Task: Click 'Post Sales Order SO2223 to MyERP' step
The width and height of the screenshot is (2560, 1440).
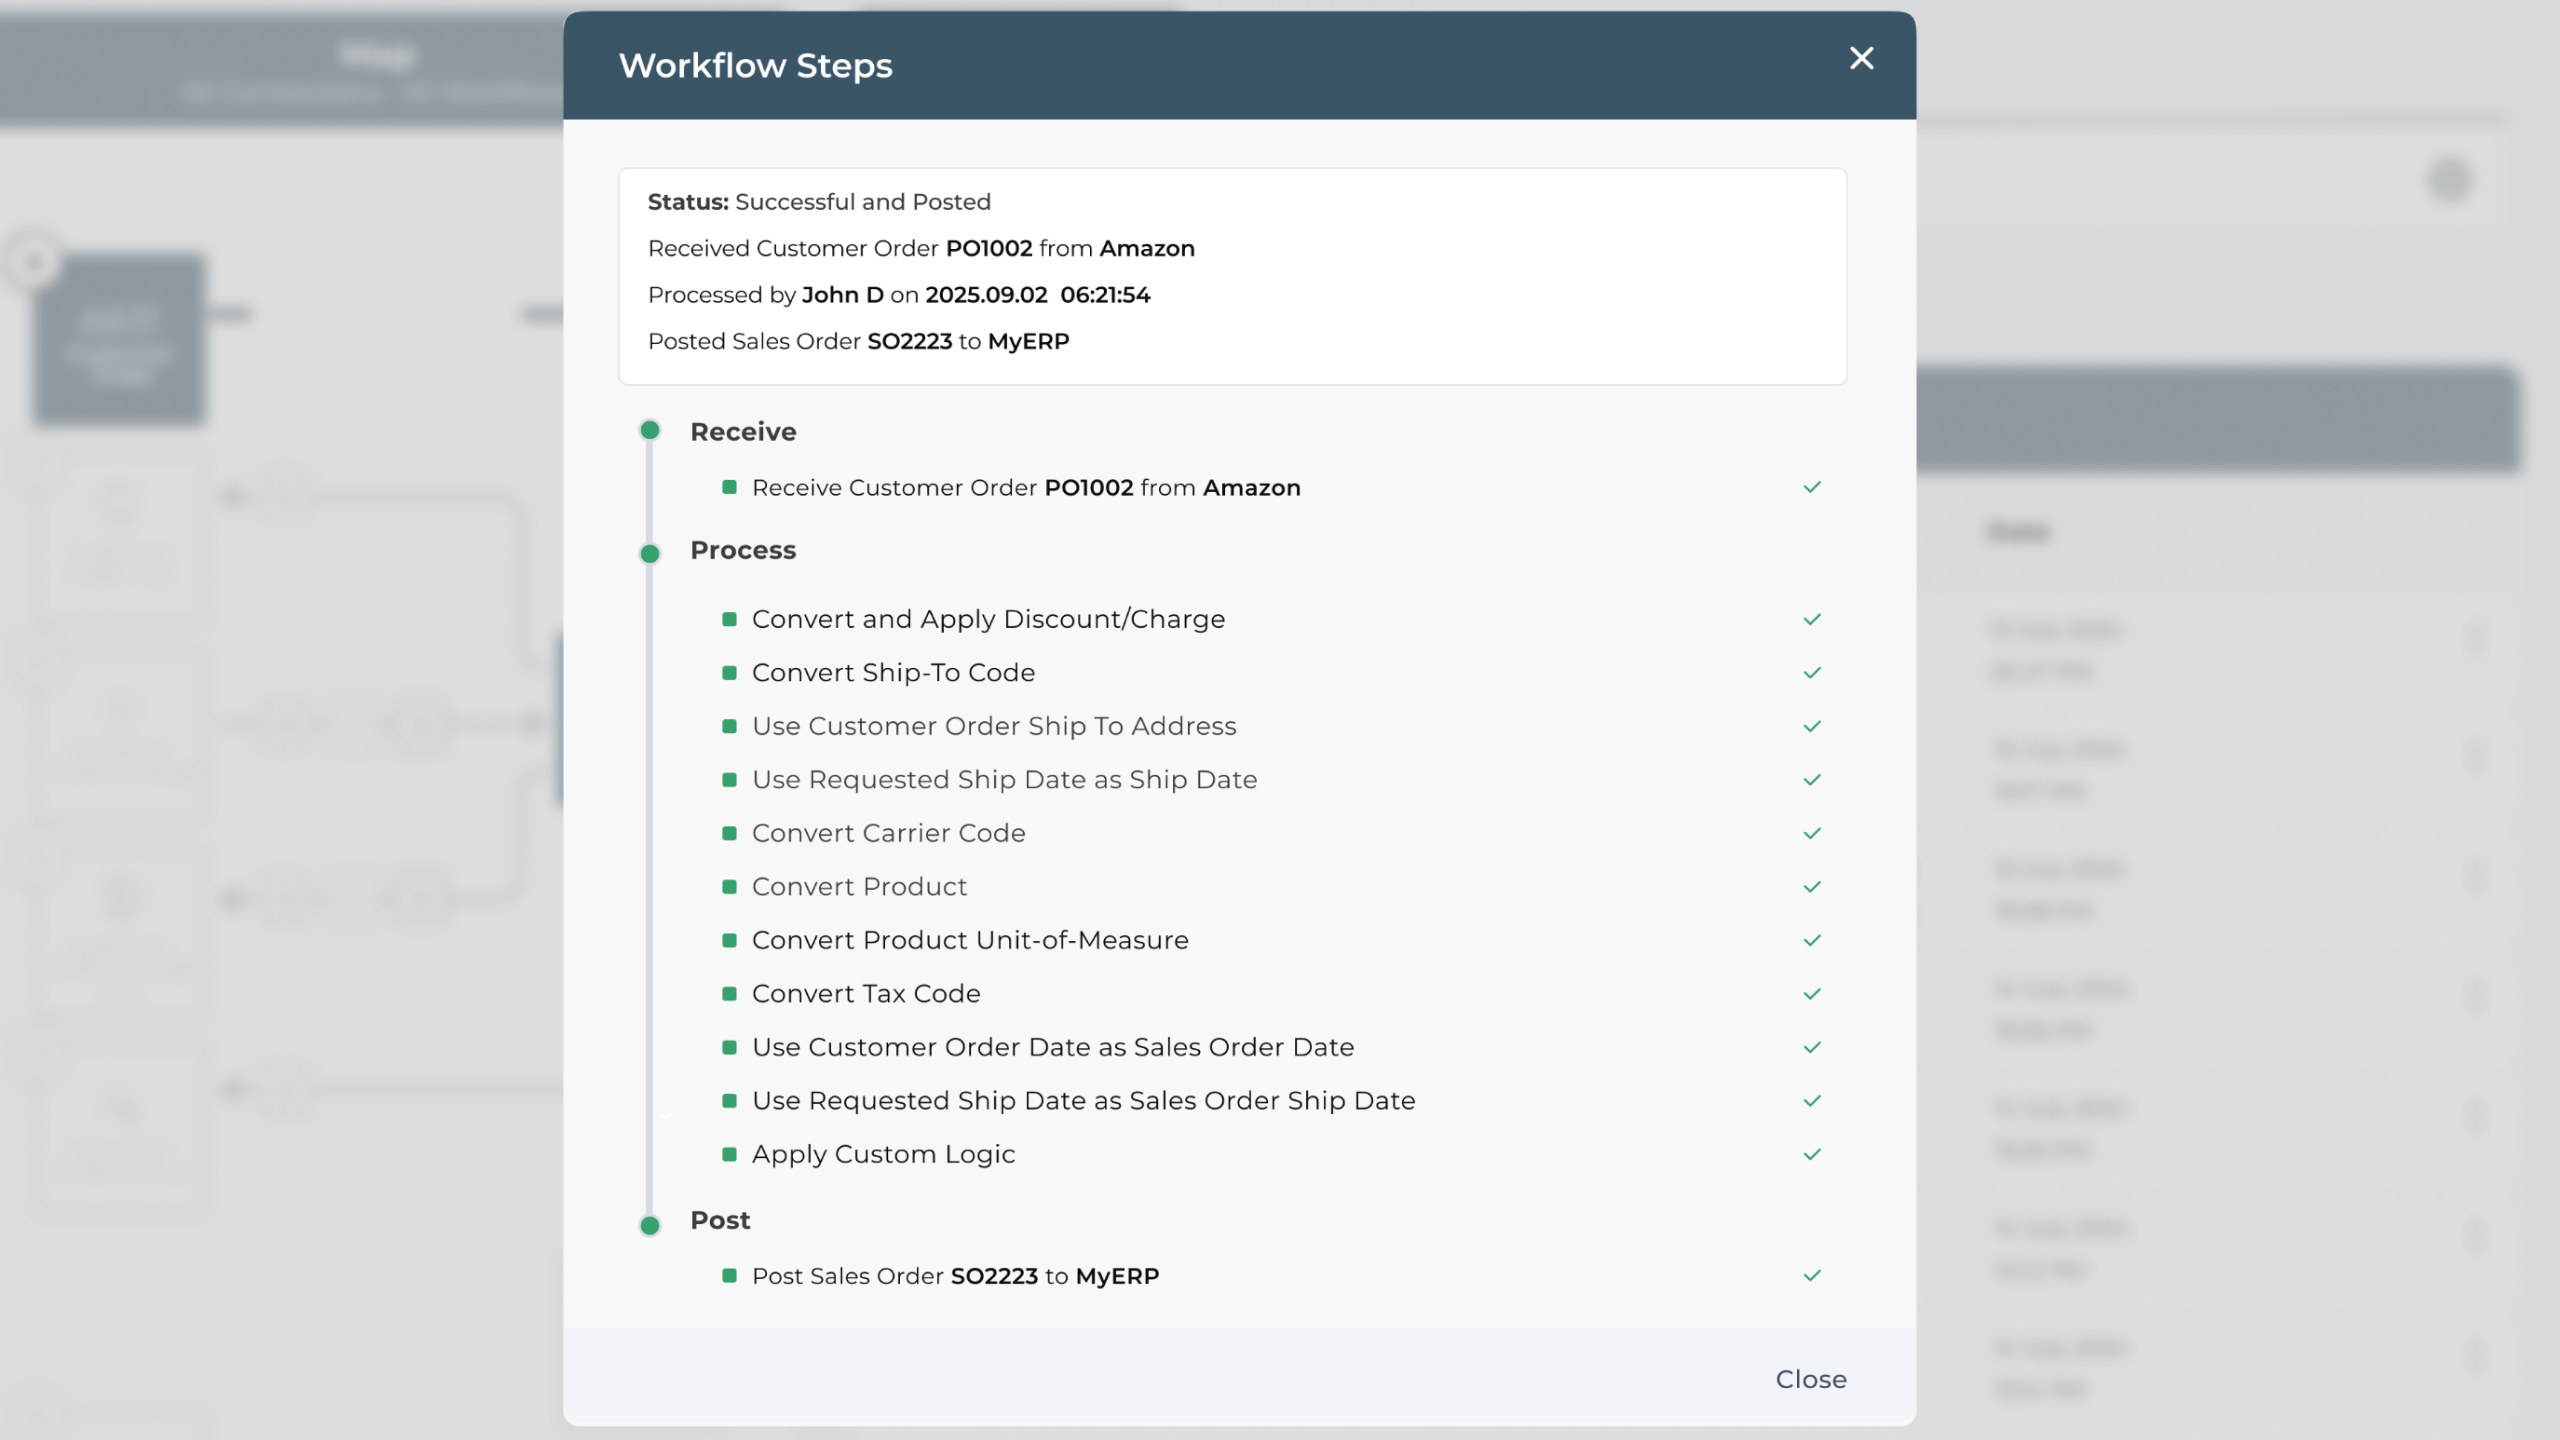Action: pos(955,1276)
